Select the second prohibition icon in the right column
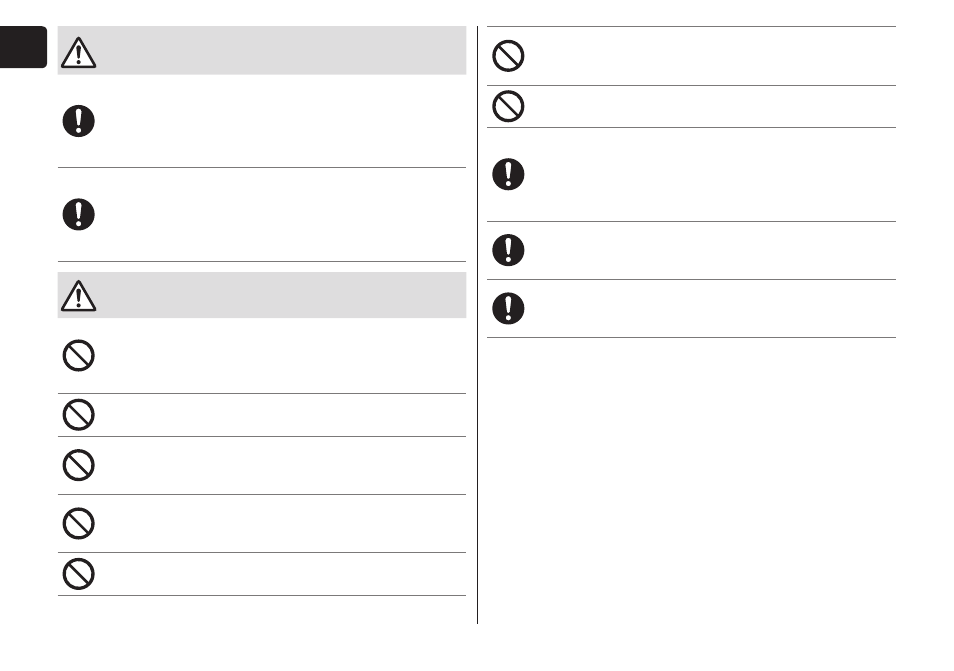 pos(508,106)
